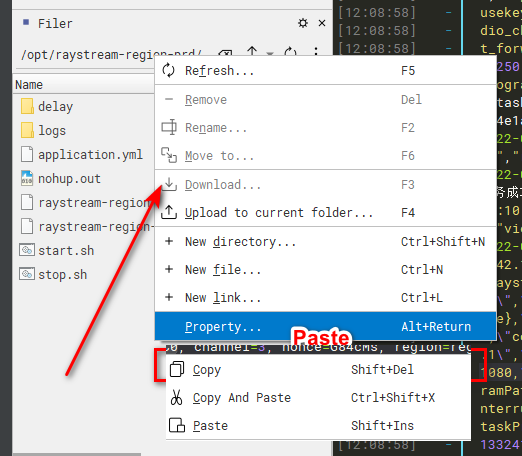Click the Rename icon in the menu
The height and width of the screenshot is (456, 522).
(x=169, y=127)
